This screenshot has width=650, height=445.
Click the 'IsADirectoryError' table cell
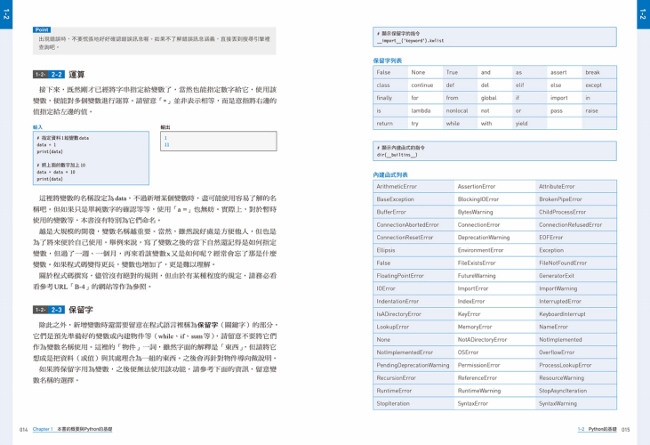point(413,314)
